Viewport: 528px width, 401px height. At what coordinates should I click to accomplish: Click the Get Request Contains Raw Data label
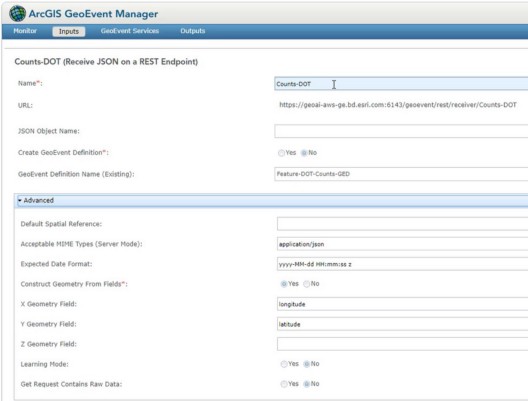71,384
